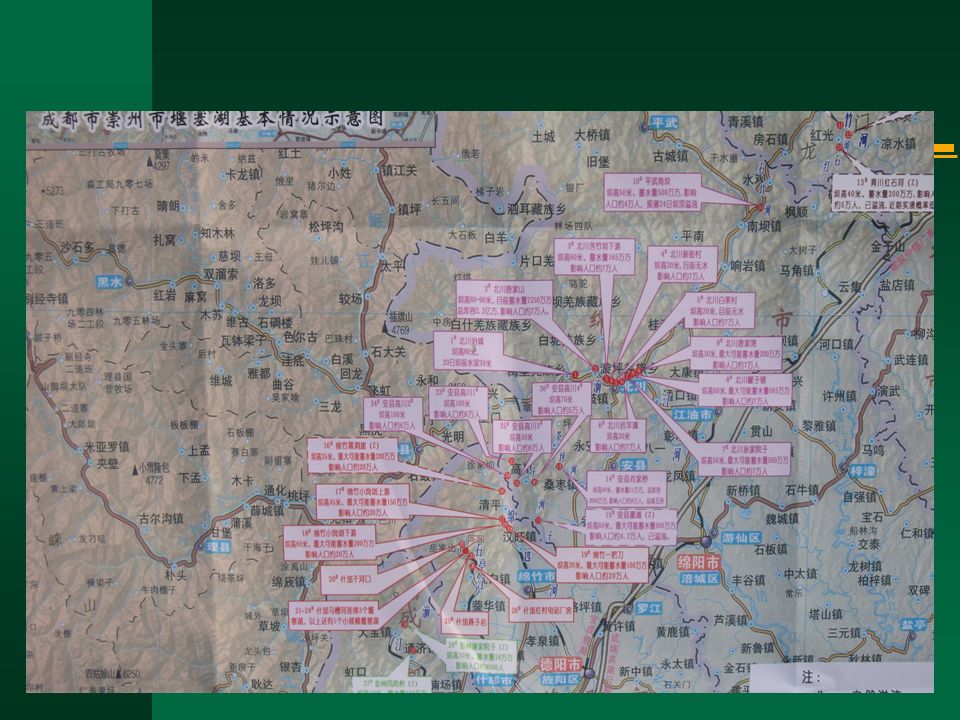Click the 薛城镇 town label

coord(266,510)
